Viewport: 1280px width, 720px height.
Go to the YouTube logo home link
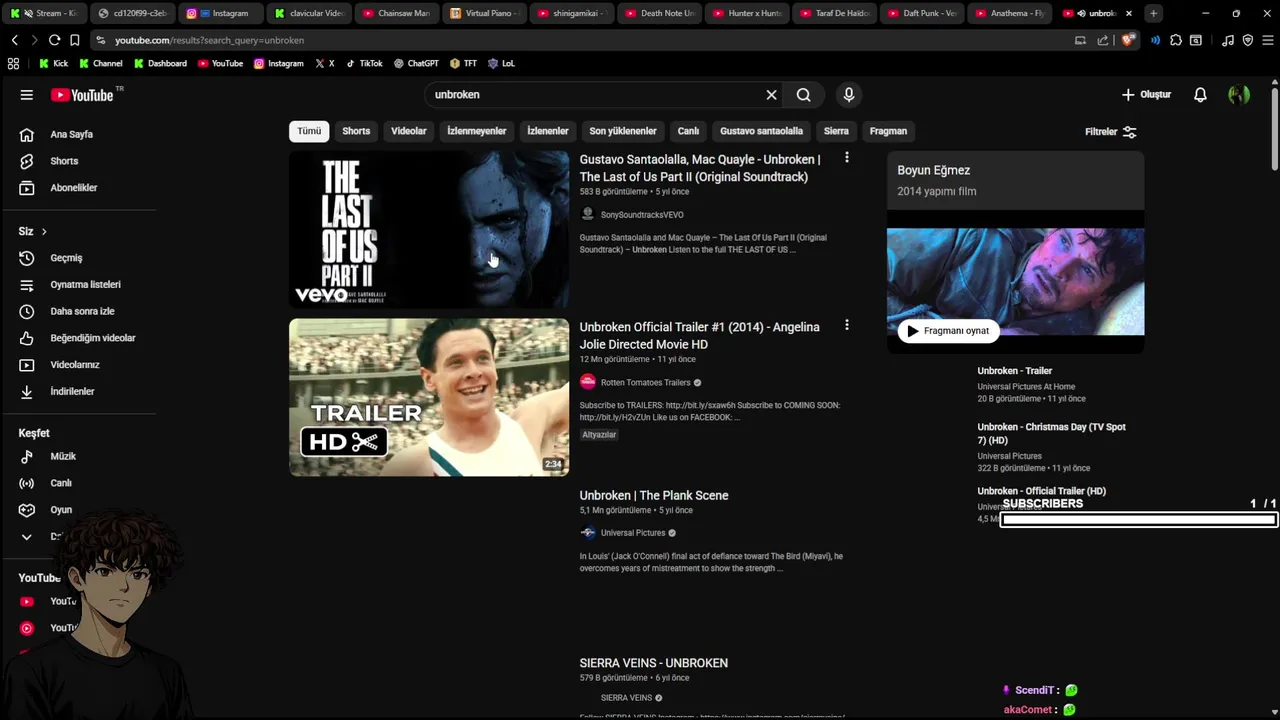tap(83, 95)
